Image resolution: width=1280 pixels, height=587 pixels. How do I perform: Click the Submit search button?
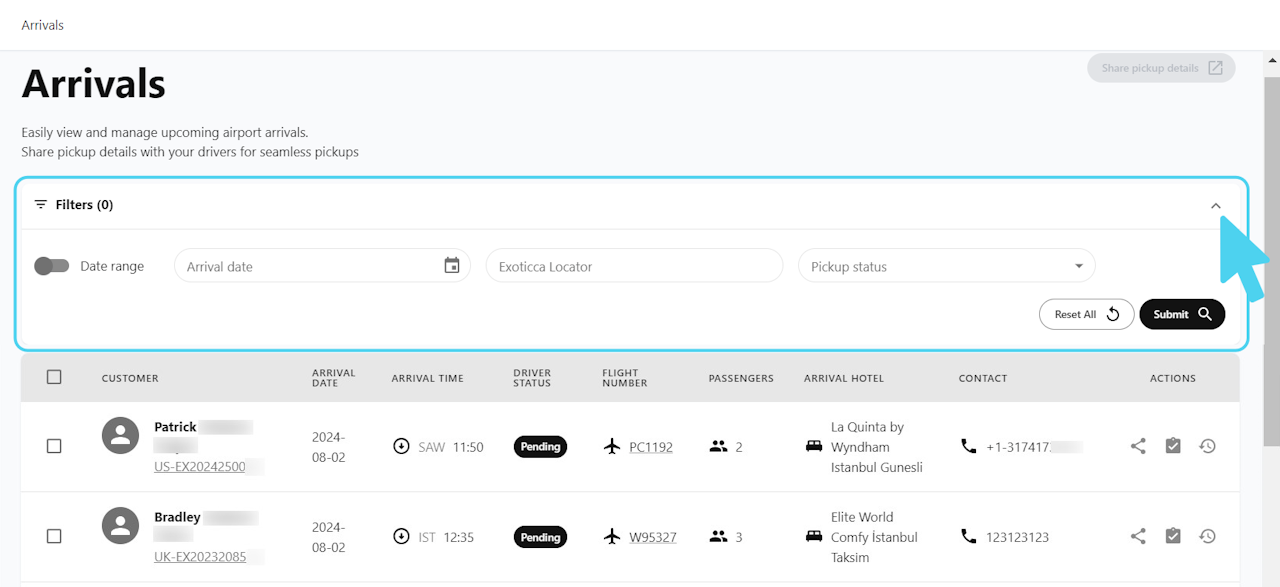pos(1182,314)
